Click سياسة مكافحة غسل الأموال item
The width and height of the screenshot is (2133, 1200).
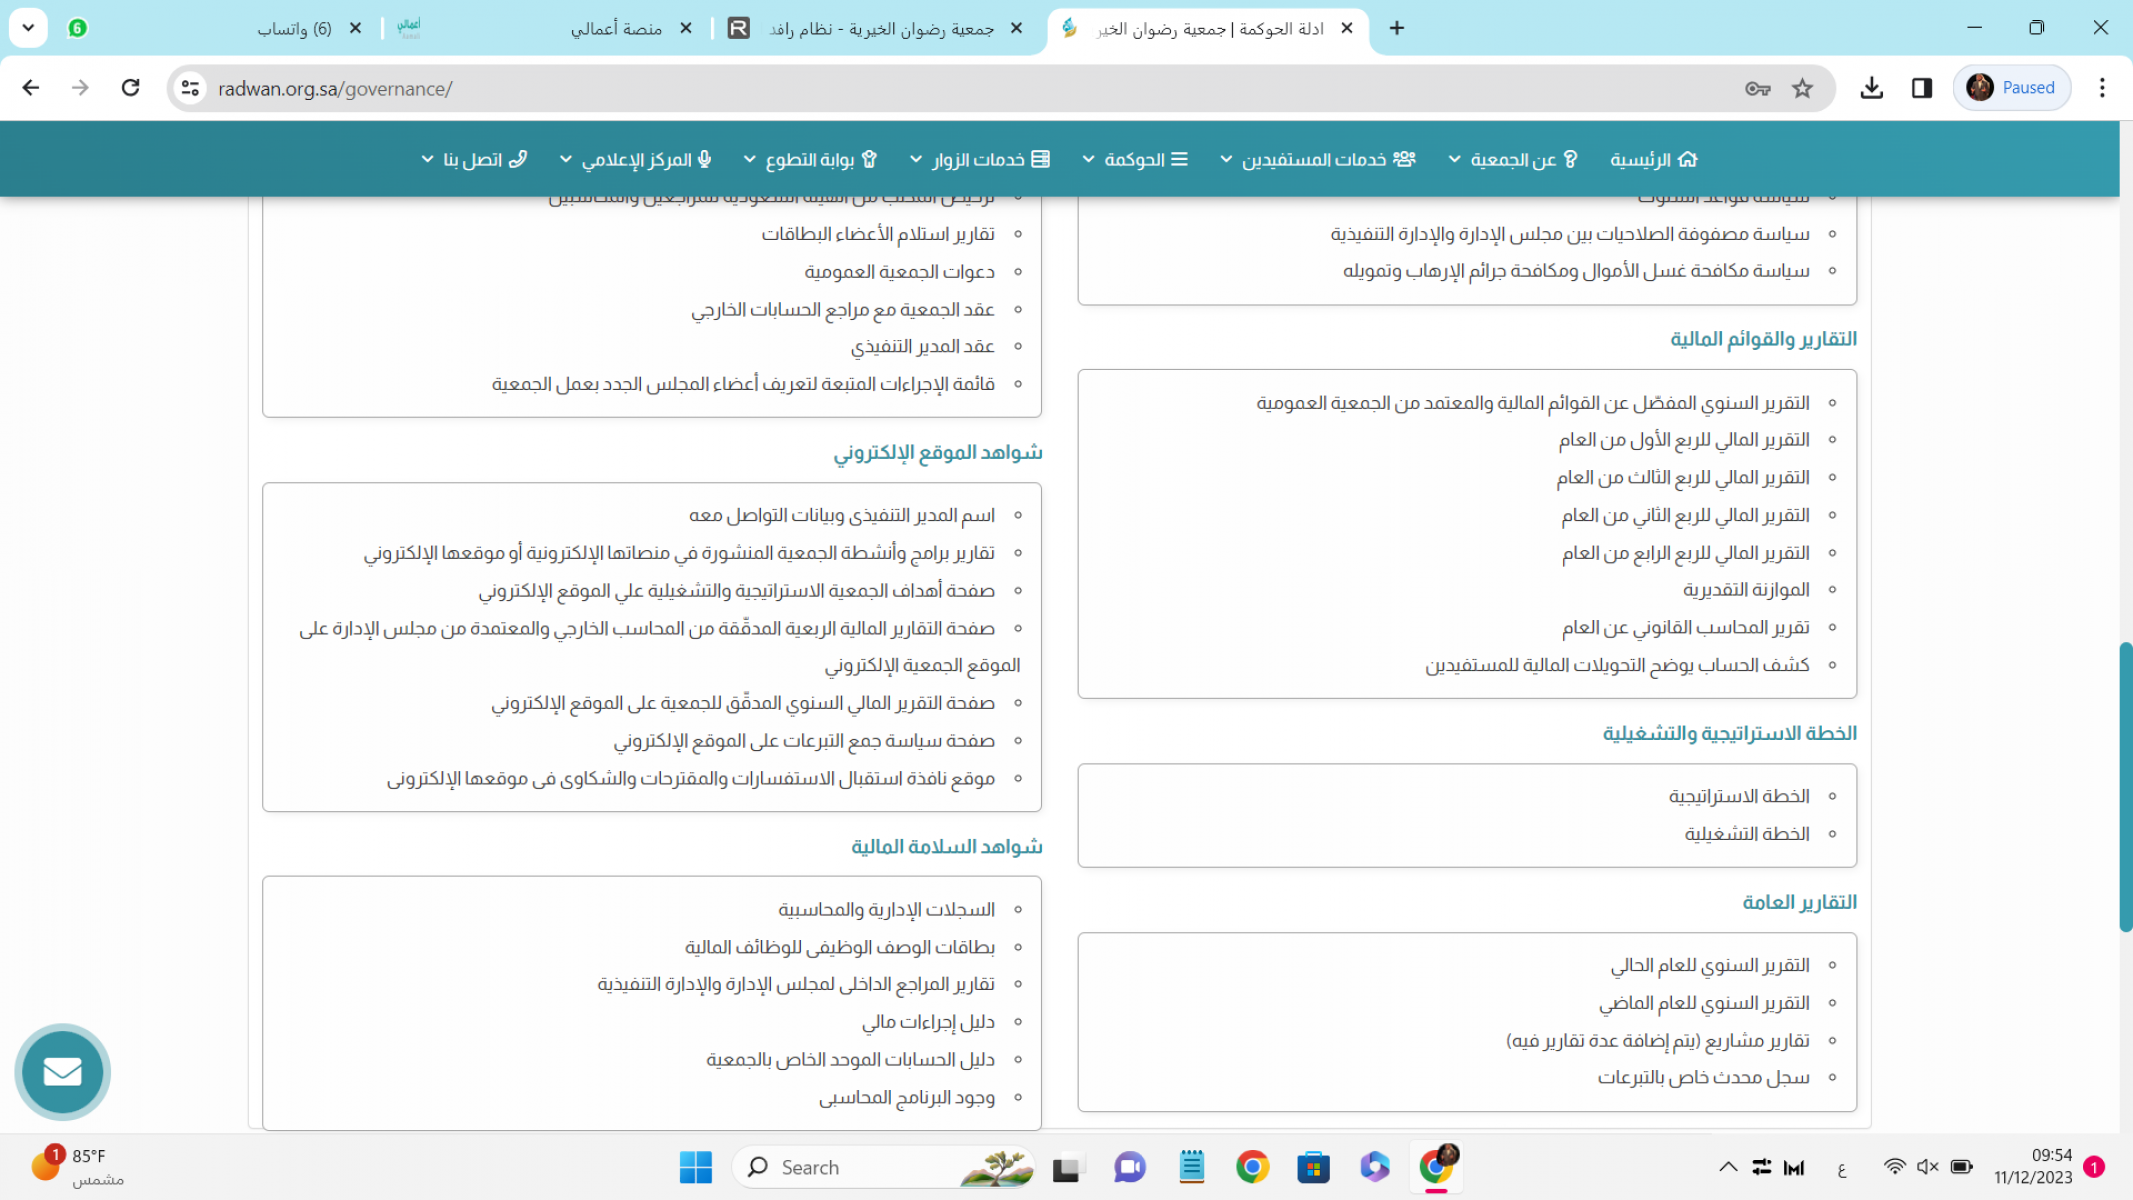(1576, 271)
